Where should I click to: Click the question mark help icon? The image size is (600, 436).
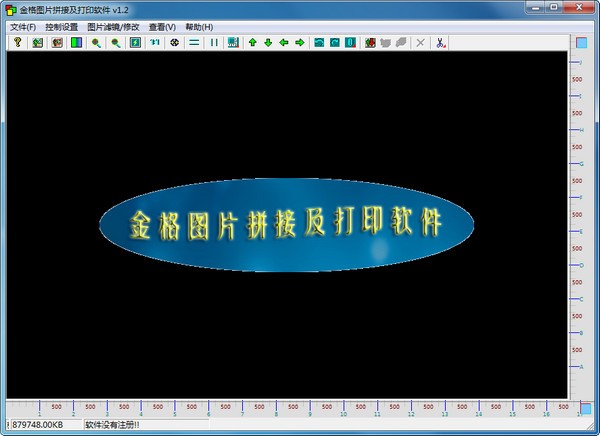(17, 43)
